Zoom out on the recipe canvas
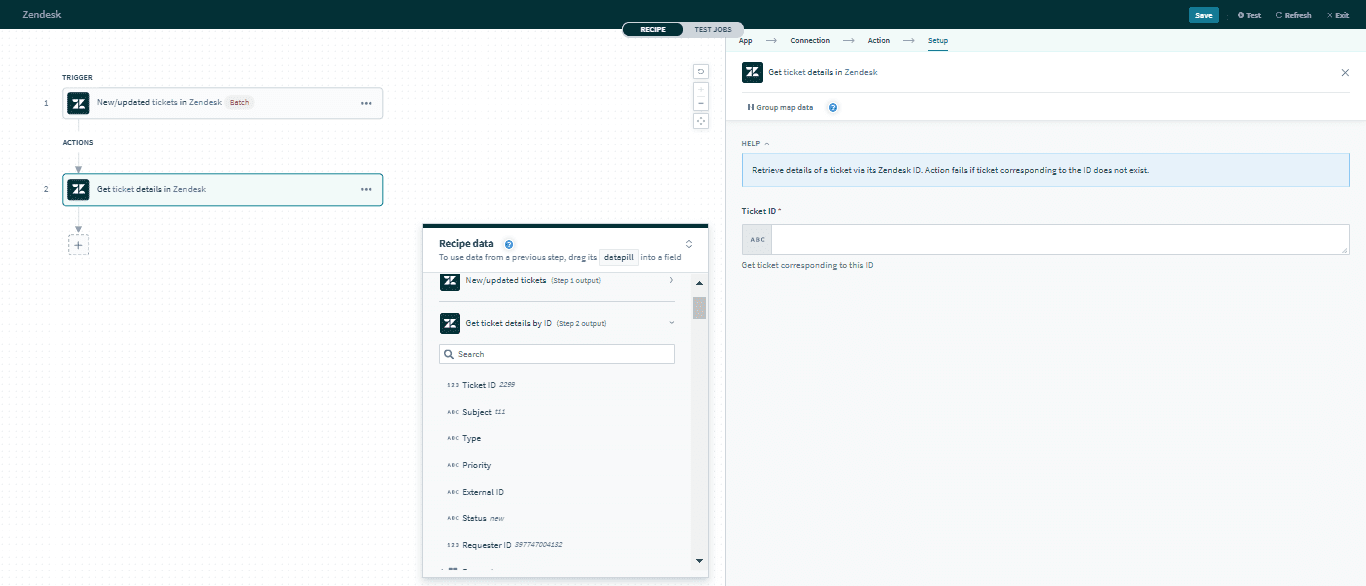The height and width of the screenshot is (586, 1366). 701,103
